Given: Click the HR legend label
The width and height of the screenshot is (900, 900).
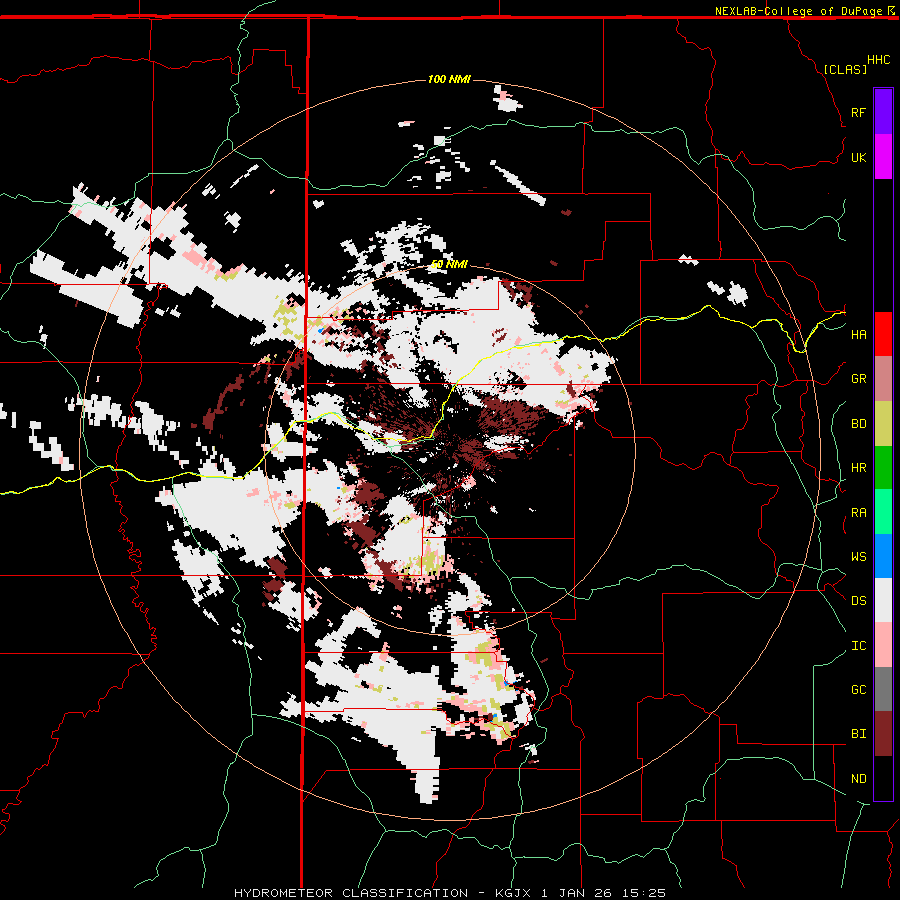Looking at the screenshot, I should (x=858, y=468).
